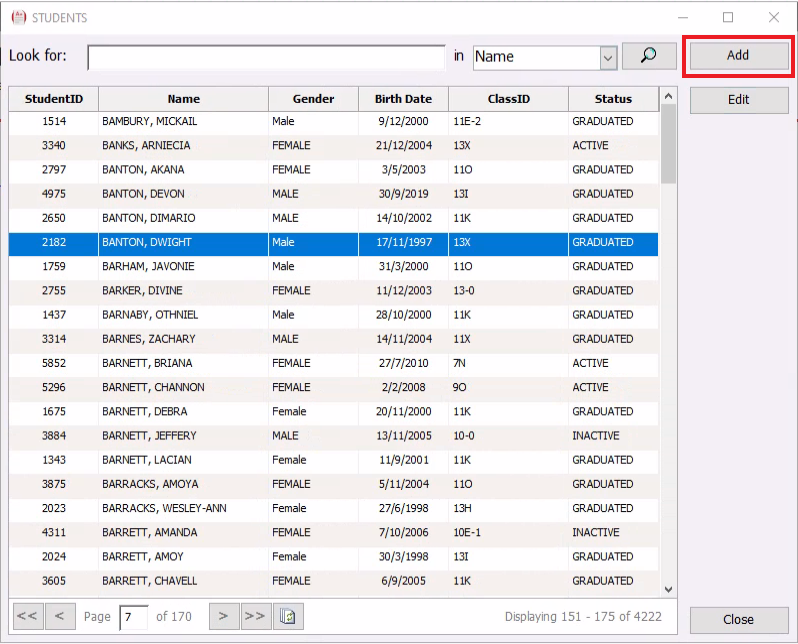Select row BANKS, ARNIECIA
The height and width of the screenshot is (644, 798).
click(x=333, y=146)
